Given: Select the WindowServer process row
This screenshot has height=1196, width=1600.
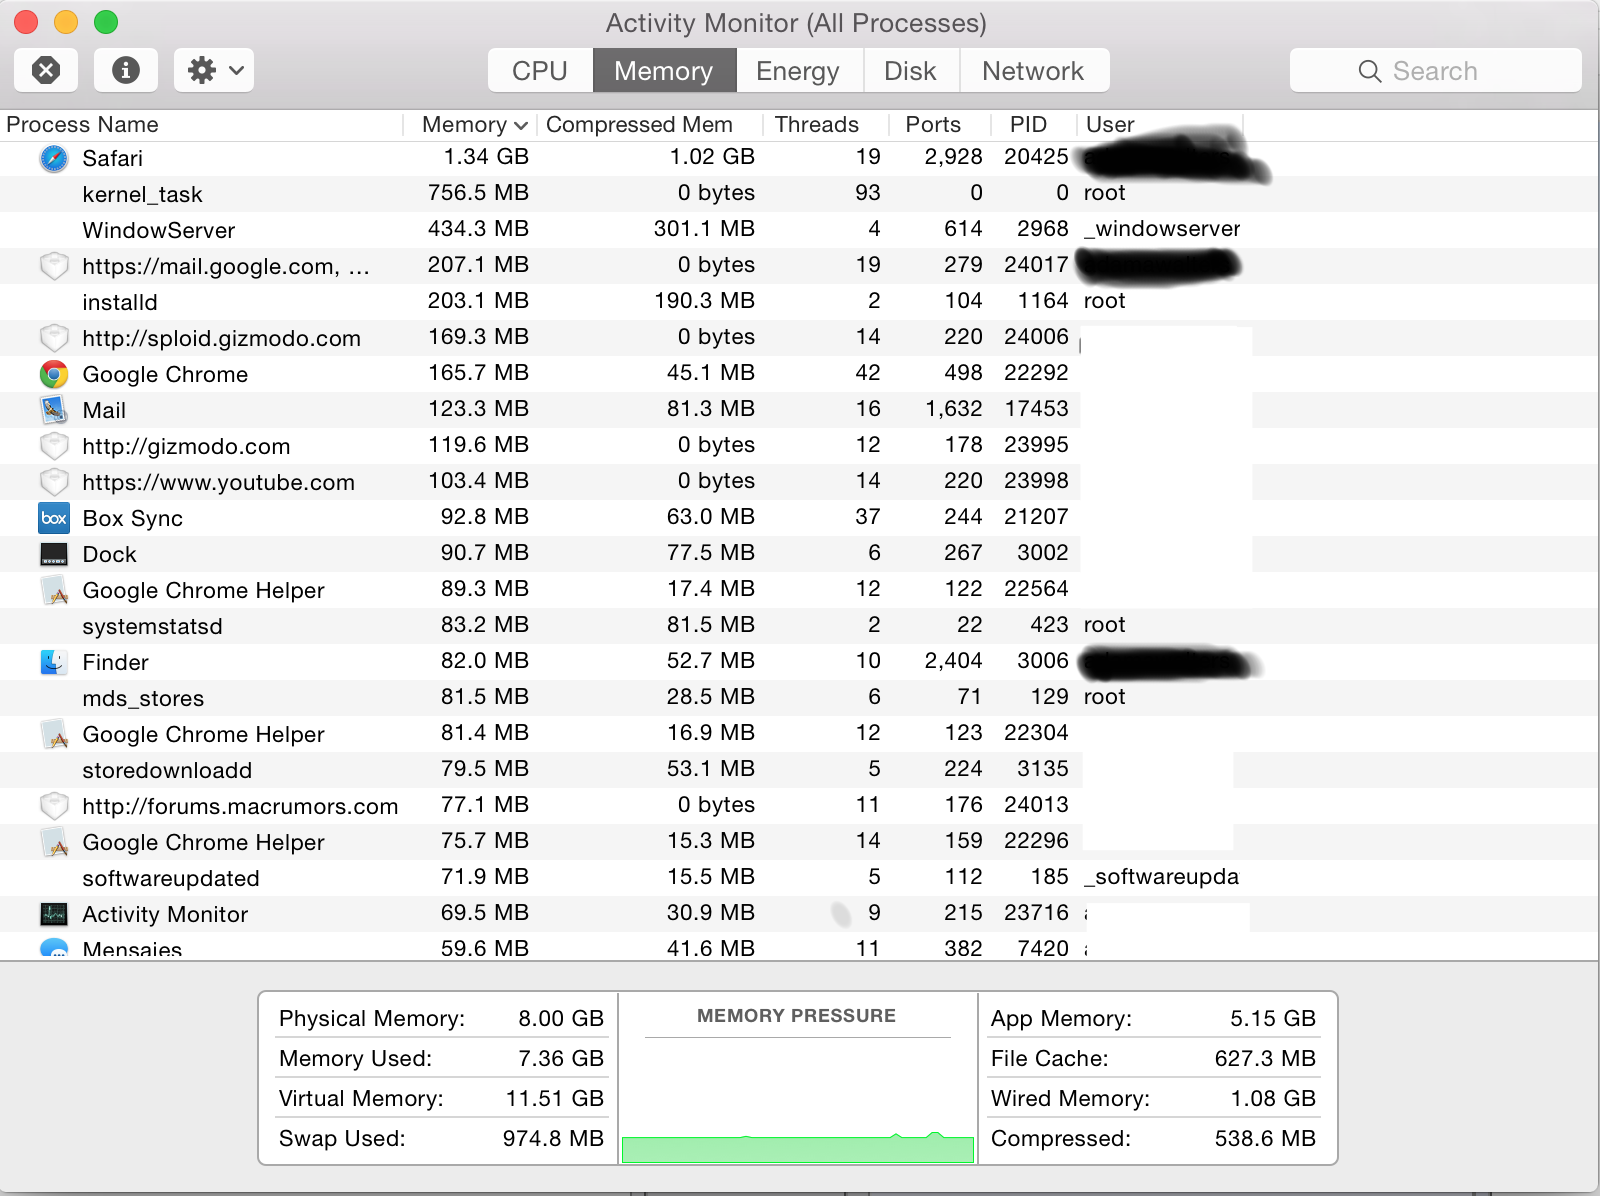Looking at the screenshot, I should pyautogui.click(x=799, y=230).
